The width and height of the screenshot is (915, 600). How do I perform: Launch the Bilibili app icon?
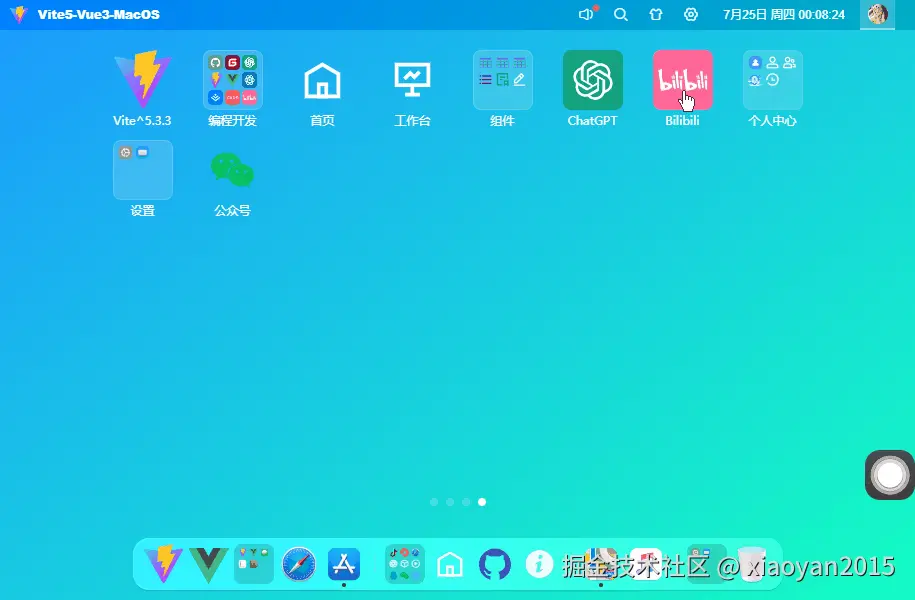tap(682, 80)
